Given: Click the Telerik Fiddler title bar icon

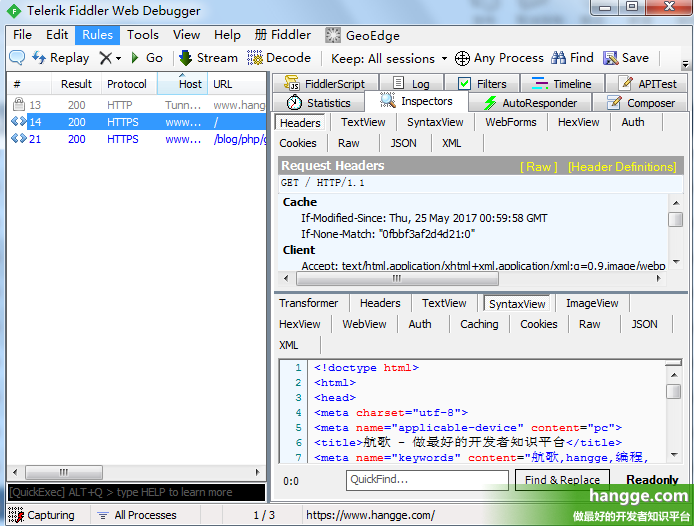Looking at the screenshot, I should pyautogui.click(x=14, y=11).
